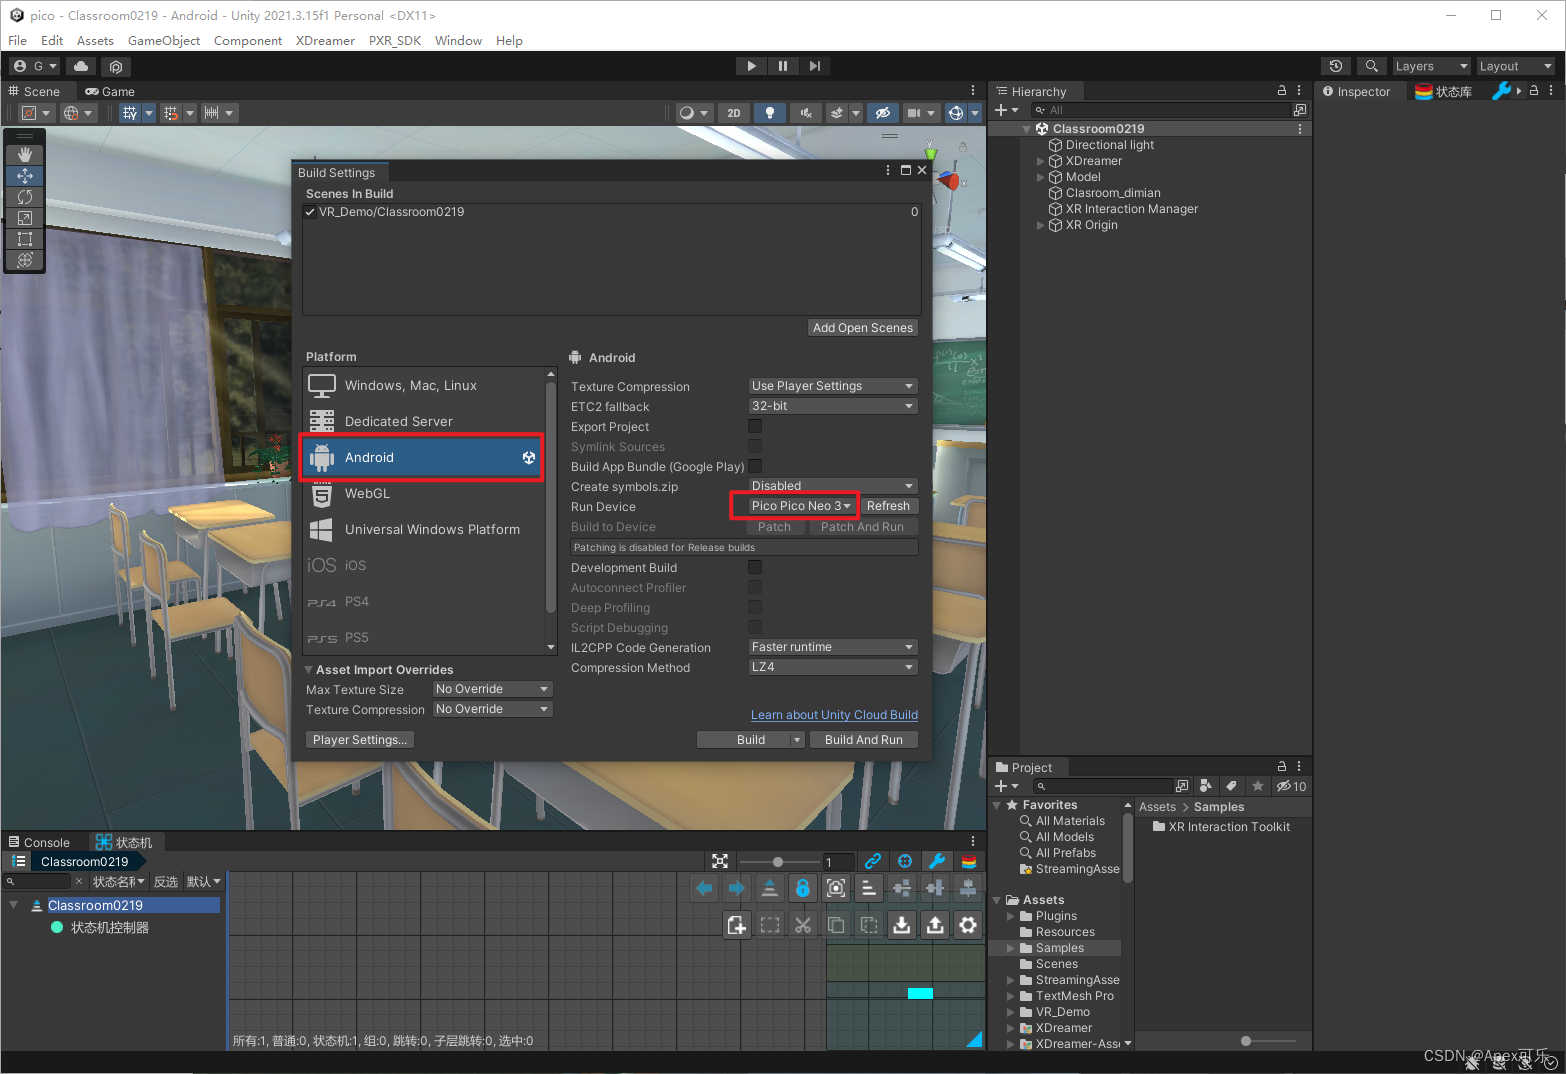Open the ETC2 fallback dropdown

tap(833, 406)
